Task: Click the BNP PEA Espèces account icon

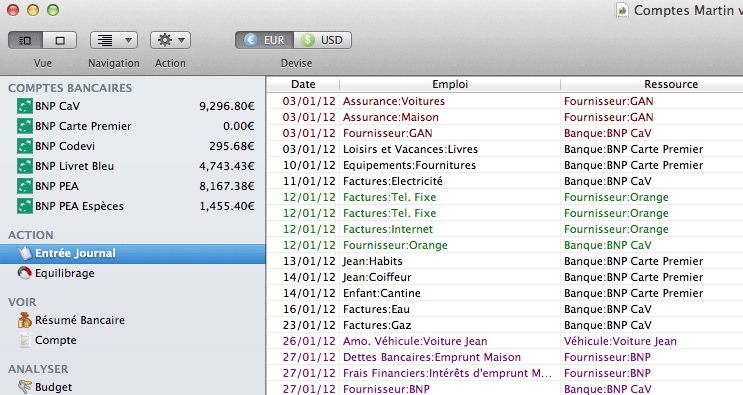Action: point(25,206)
